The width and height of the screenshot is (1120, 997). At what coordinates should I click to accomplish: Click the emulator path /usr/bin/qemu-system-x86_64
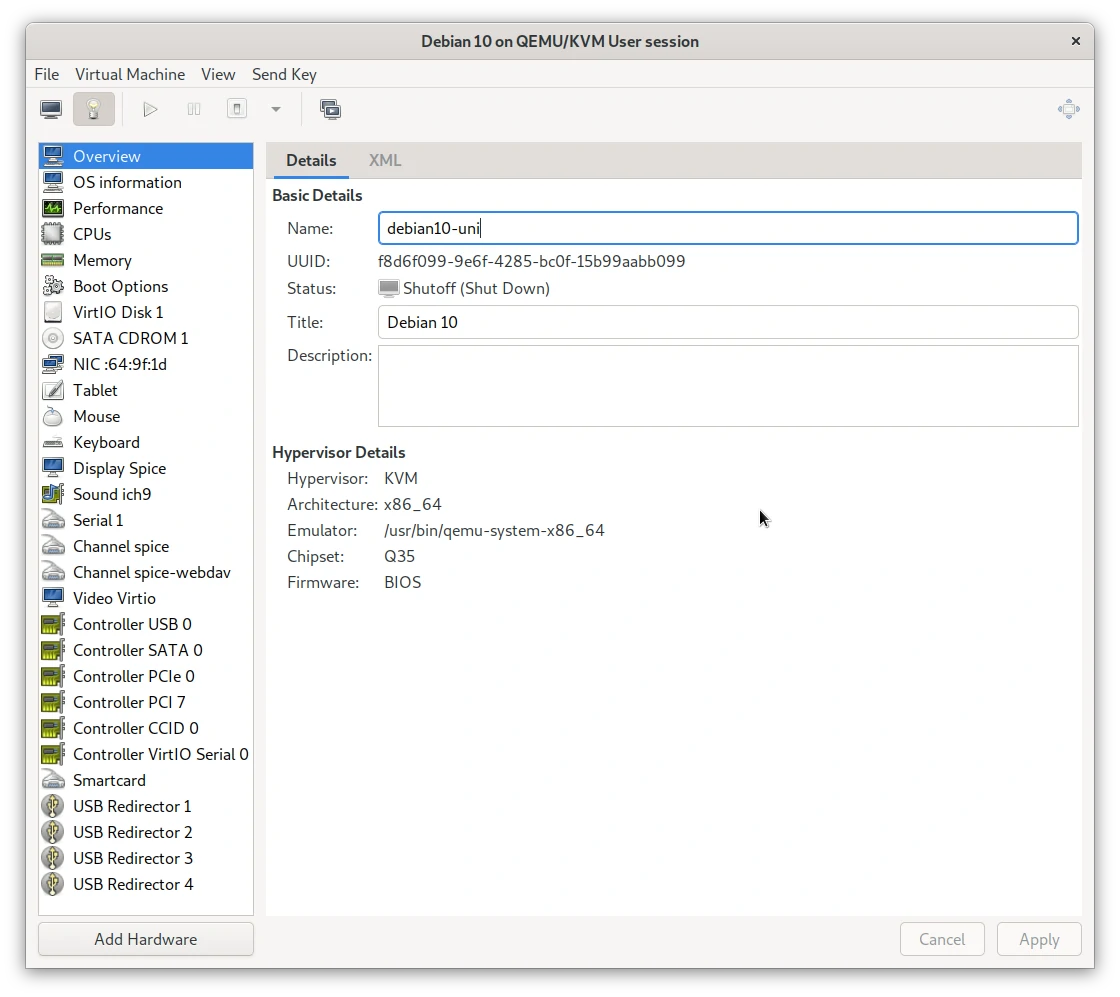coord(494,531)
